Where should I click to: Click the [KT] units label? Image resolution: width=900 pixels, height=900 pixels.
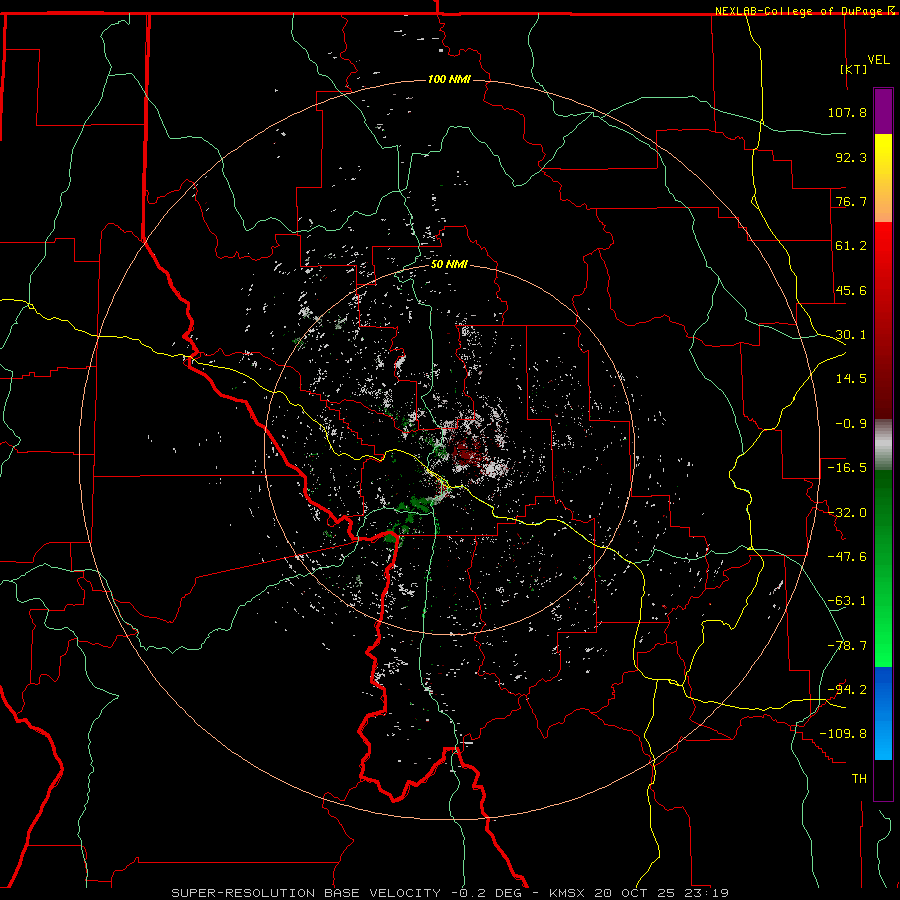point(854,69)
